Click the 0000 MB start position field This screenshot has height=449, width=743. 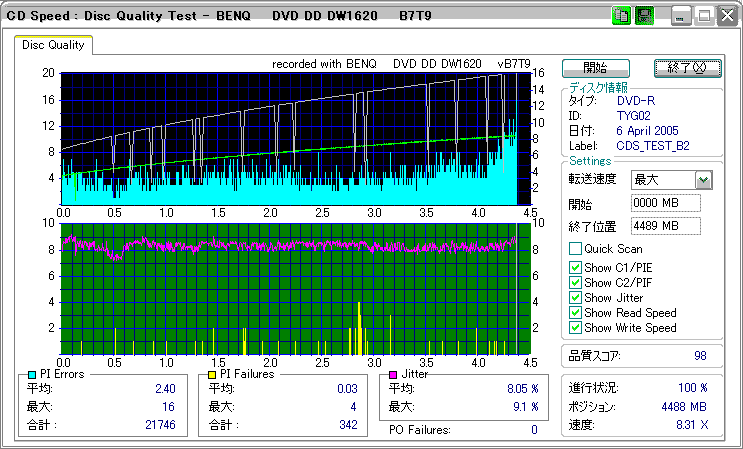click(666, 203)
